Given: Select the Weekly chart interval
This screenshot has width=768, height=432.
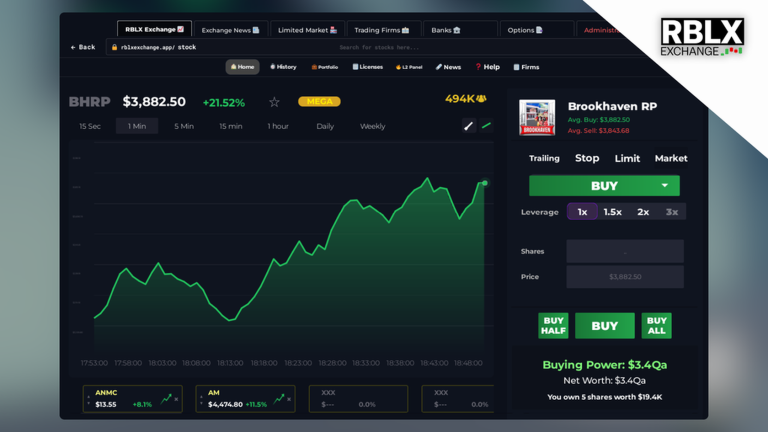Looking at the screenshot, I should pos(372,126).
